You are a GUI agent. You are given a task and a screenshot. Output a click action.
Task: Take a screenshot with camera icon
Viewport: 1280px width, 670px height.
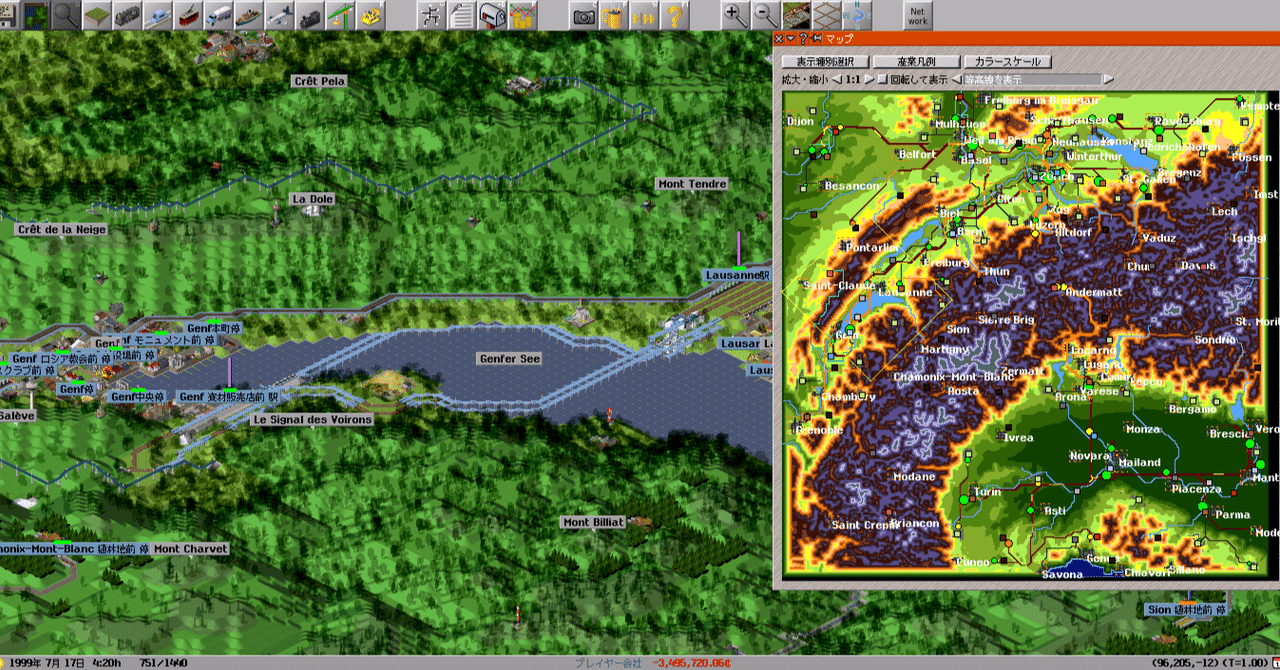tap(584, 15)
